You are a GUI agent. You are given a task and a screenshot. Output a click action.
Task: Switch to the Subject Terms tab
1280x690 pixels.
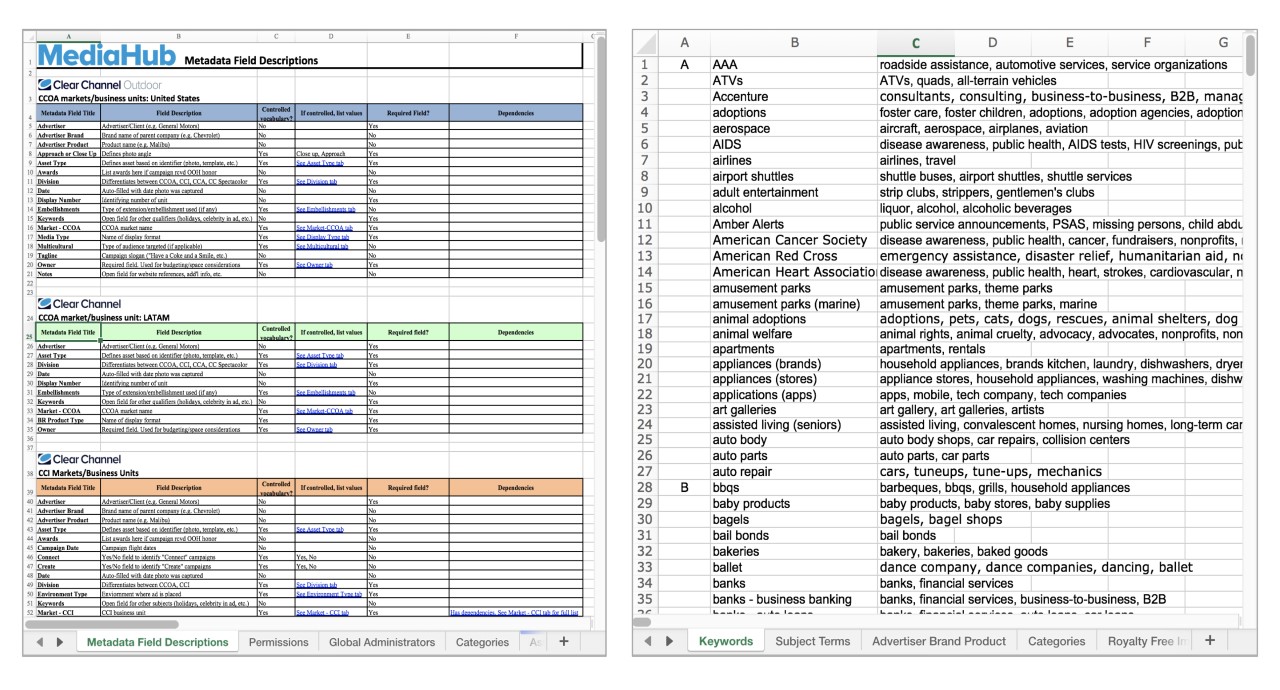tap(813, 641)
